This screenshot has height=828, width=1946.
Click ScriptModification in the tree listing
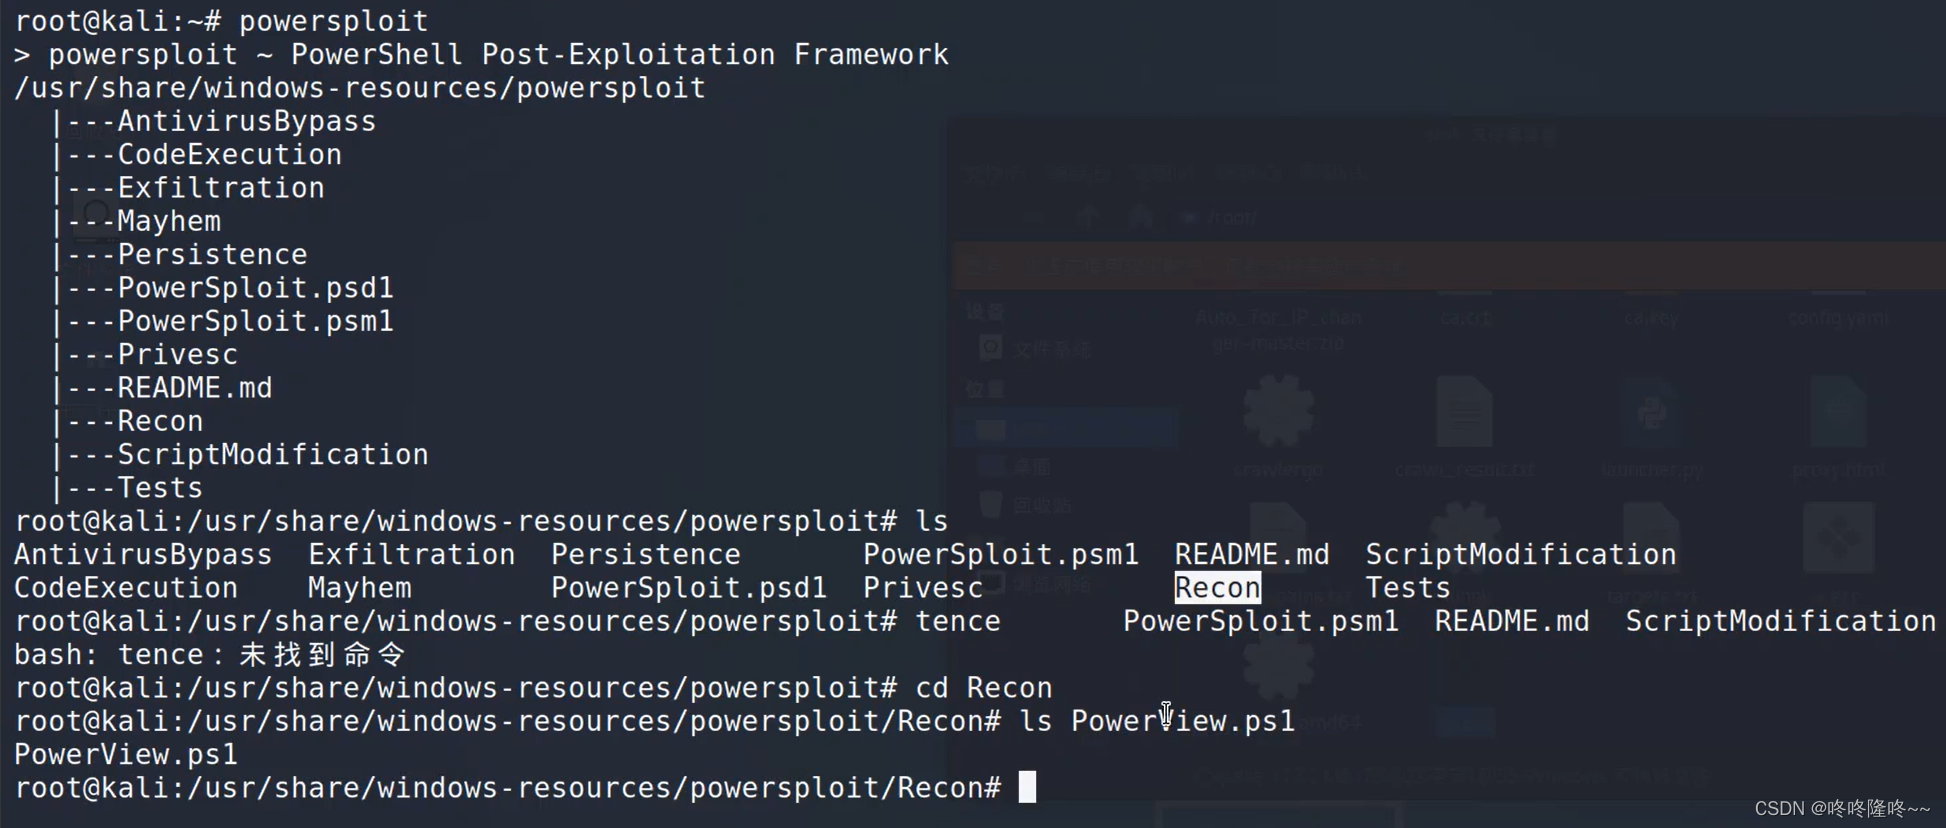[x=273, y=455]
